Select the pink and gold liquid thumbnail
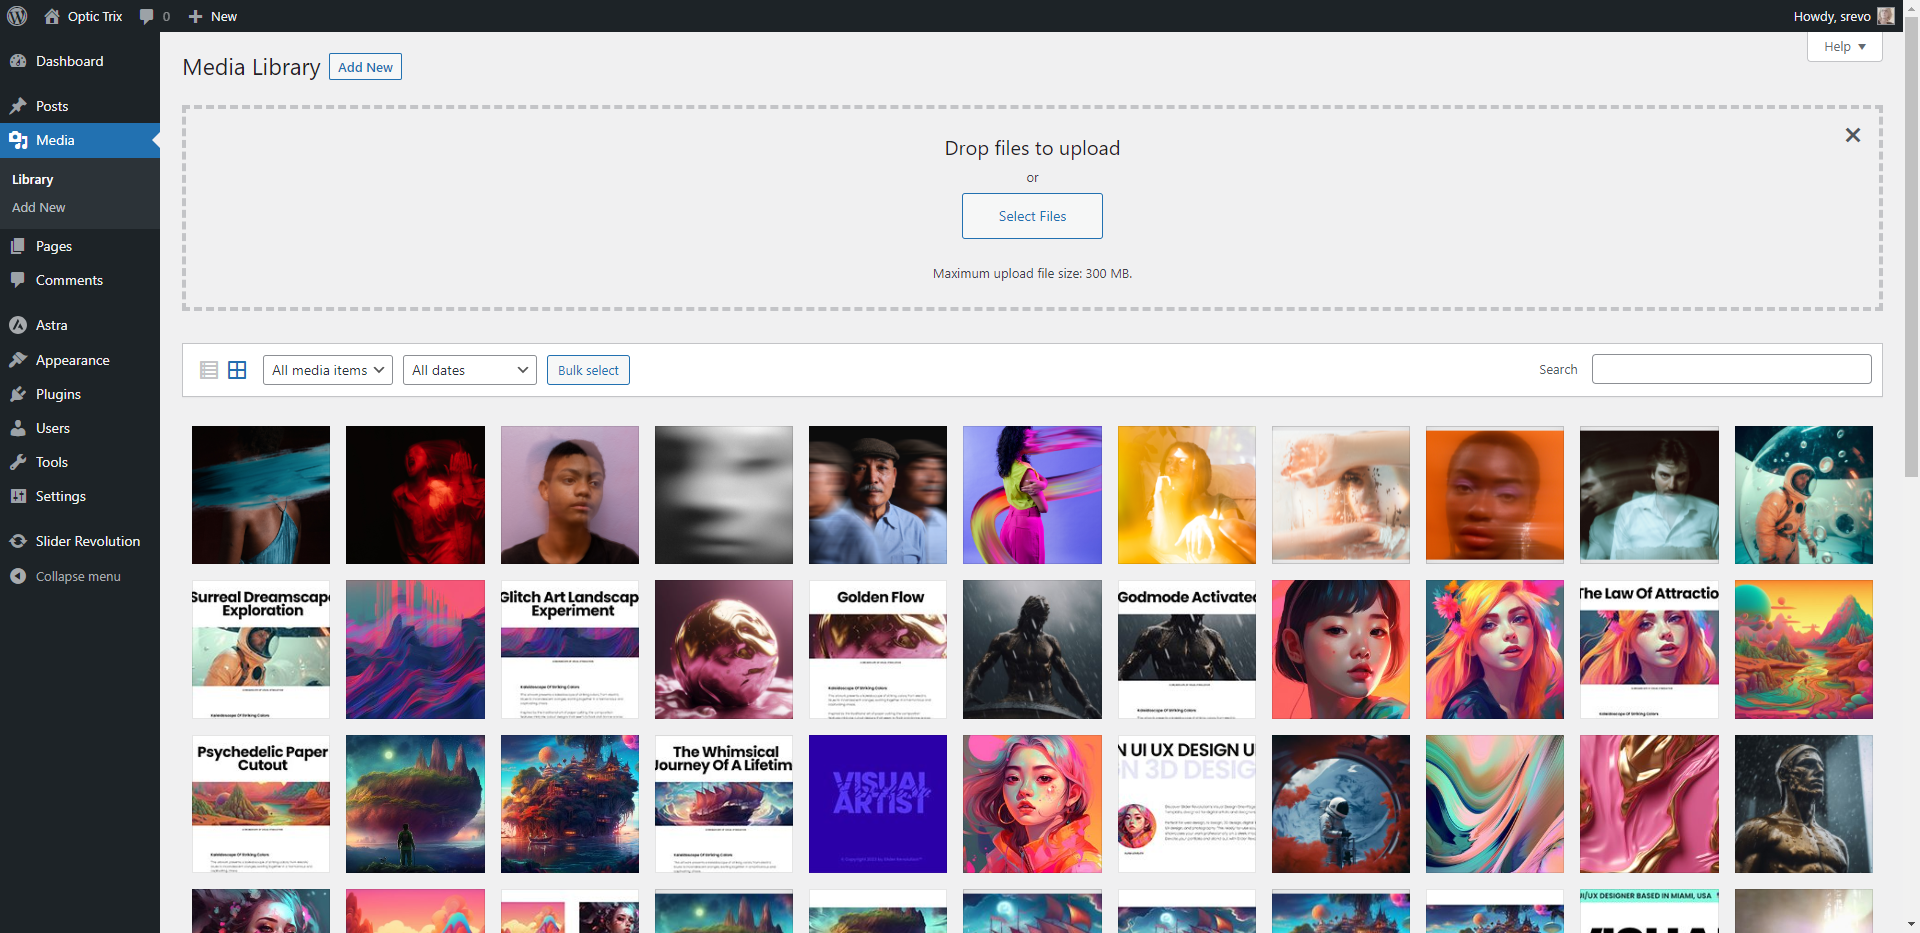Screen dimensions: 1920x933 (1649, 804)
